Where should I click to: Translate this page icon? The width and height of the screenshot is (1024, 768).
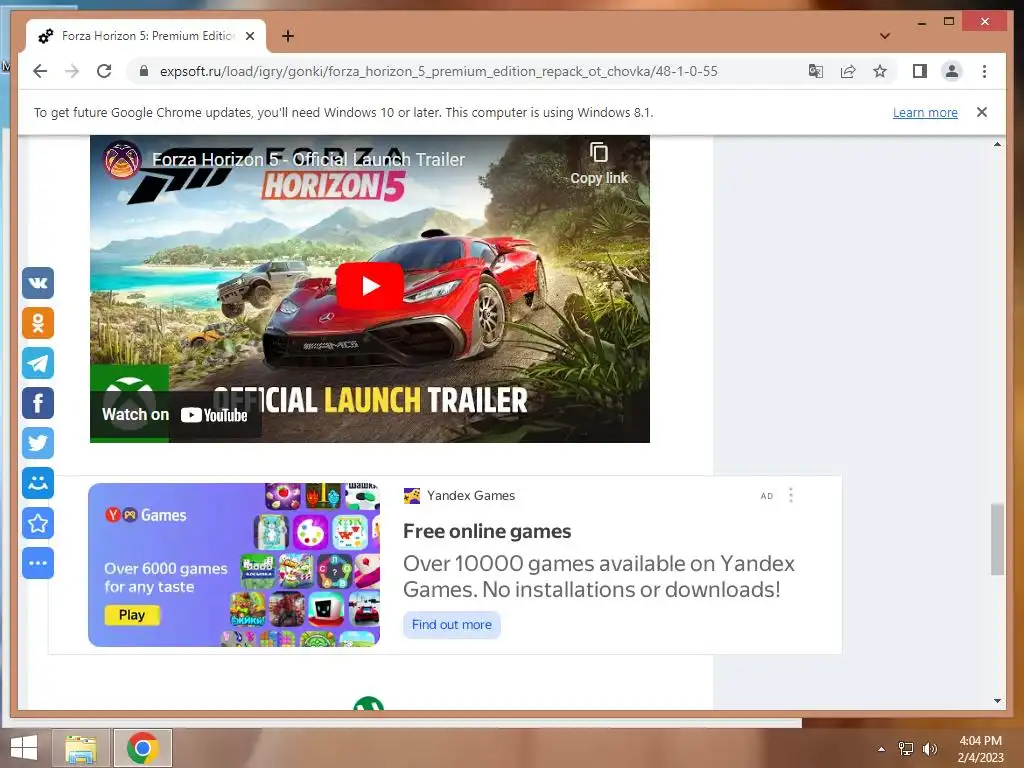(x=816, y=71)
